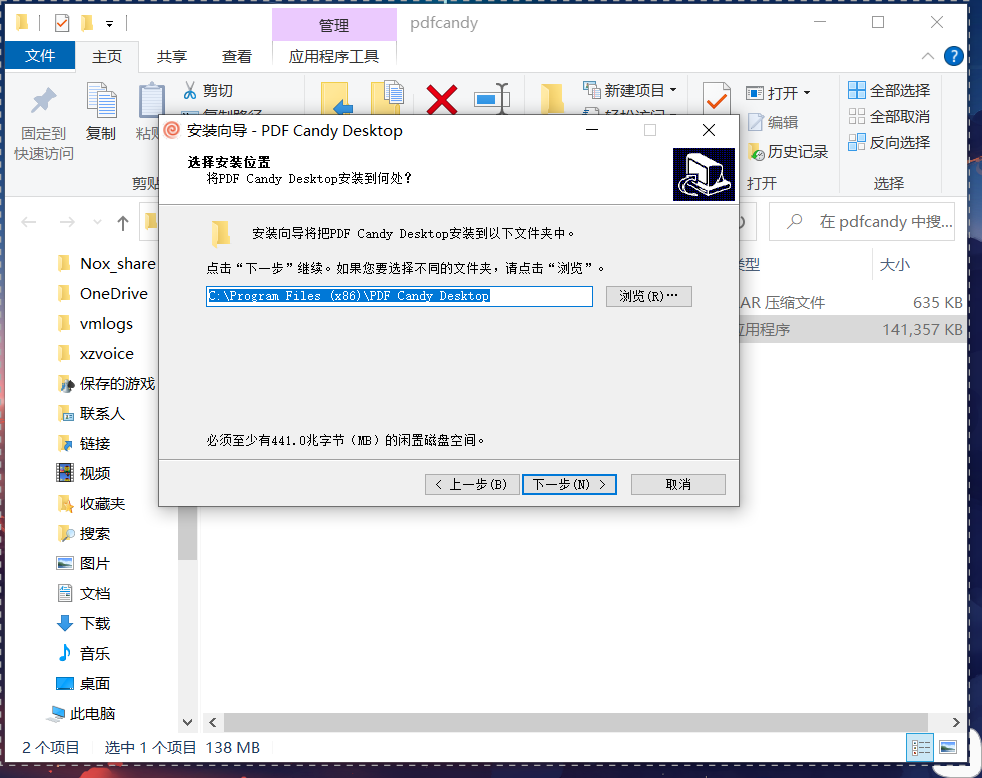This screenshot has height=778, width=982.
Task: Switch to the 查看 ribbon tab
Action: [x=237, y=56]
